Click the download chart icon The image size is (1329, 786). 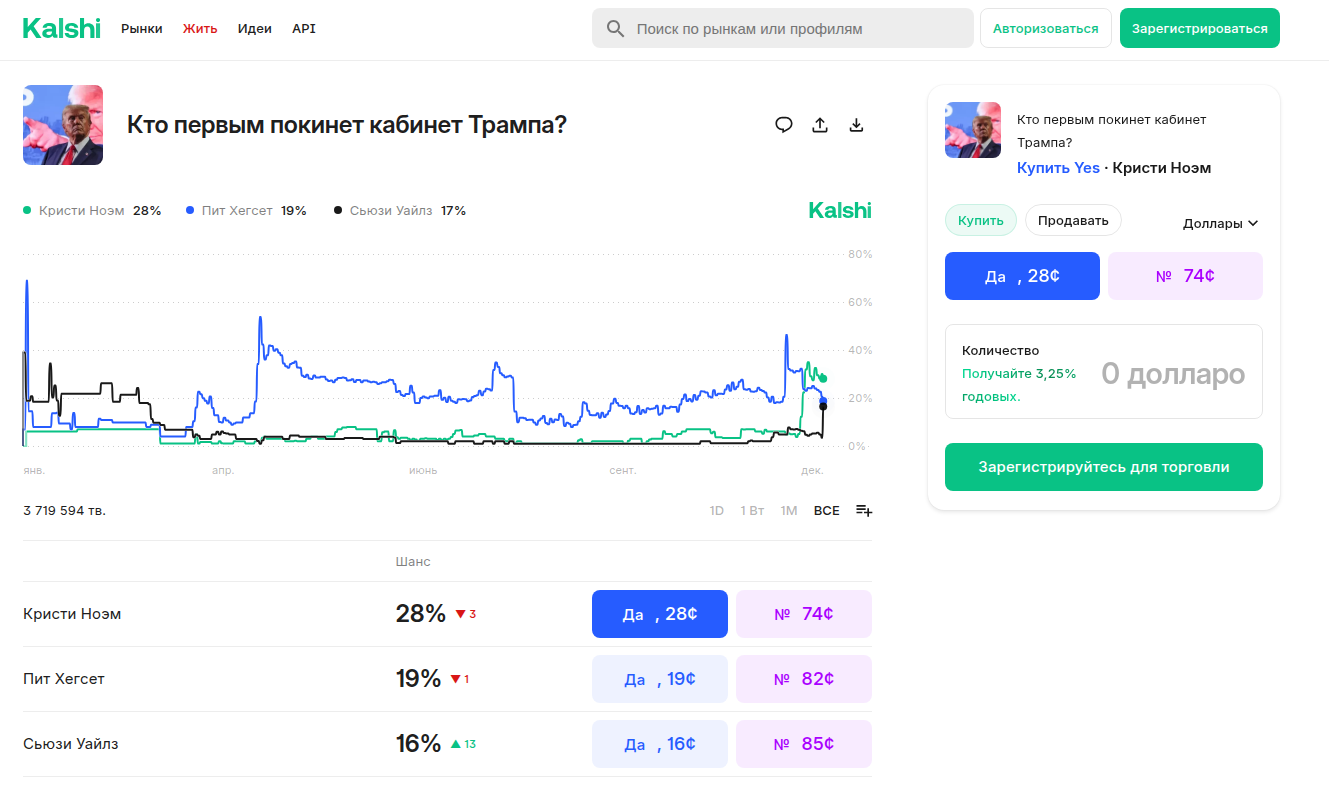856,125
